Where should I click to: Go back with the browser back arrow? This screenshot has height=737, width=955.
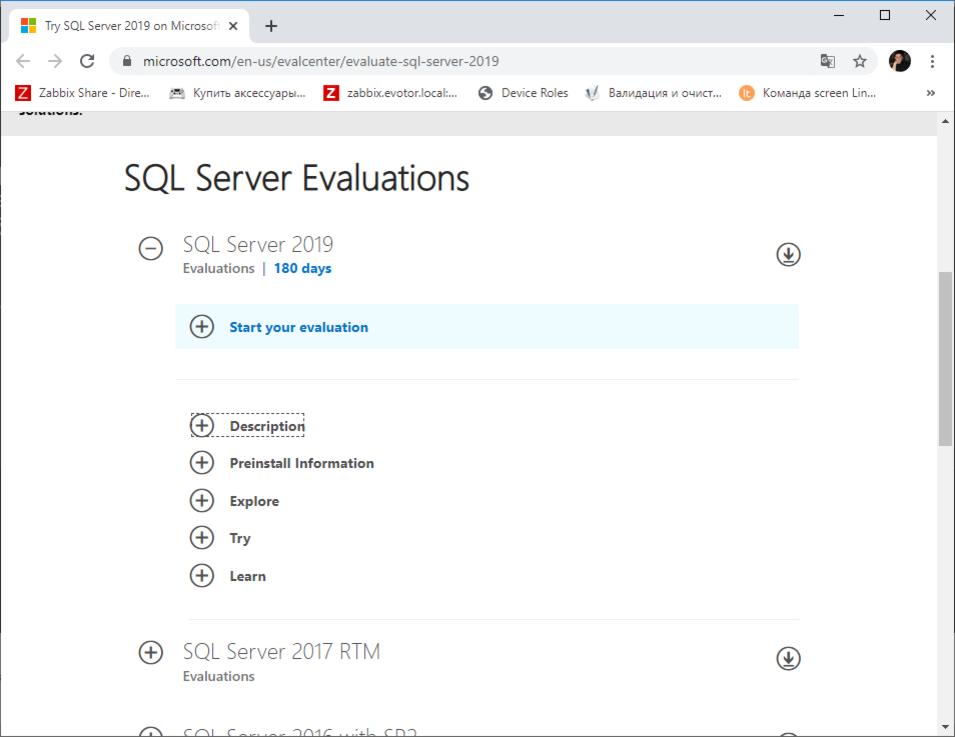23,61
